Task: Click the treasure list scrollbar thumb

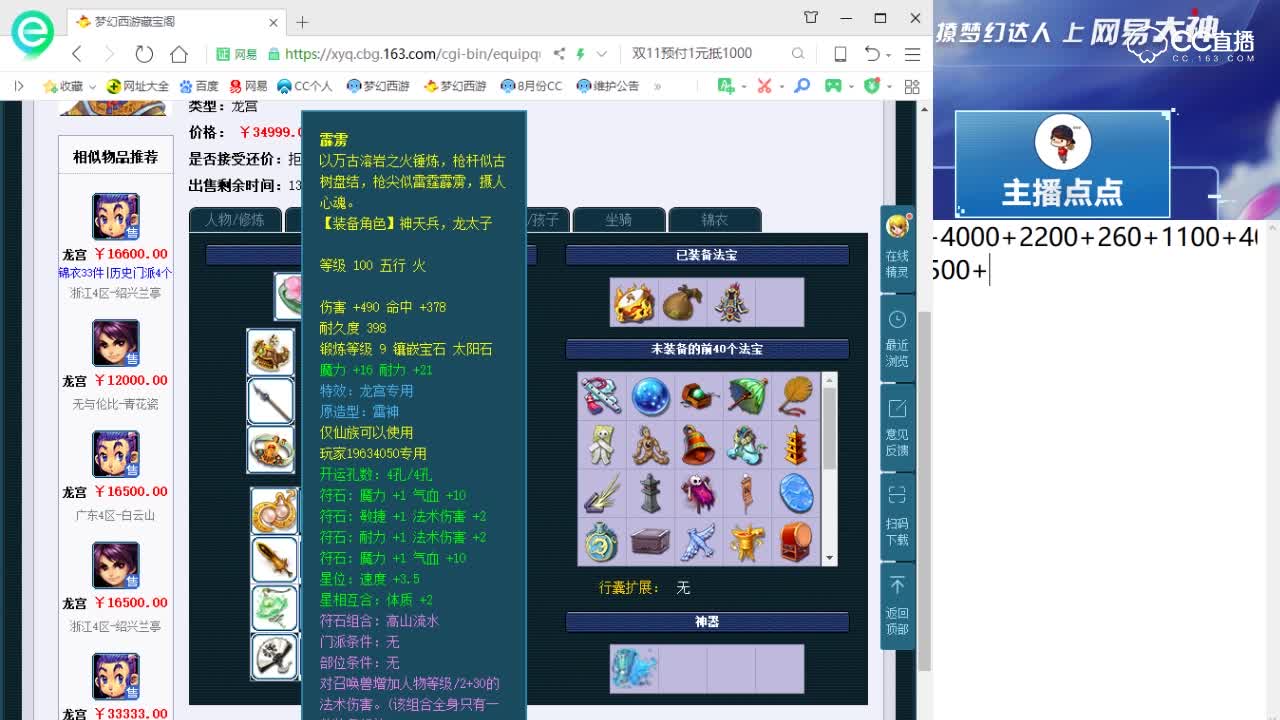Action: pos(829,429)
